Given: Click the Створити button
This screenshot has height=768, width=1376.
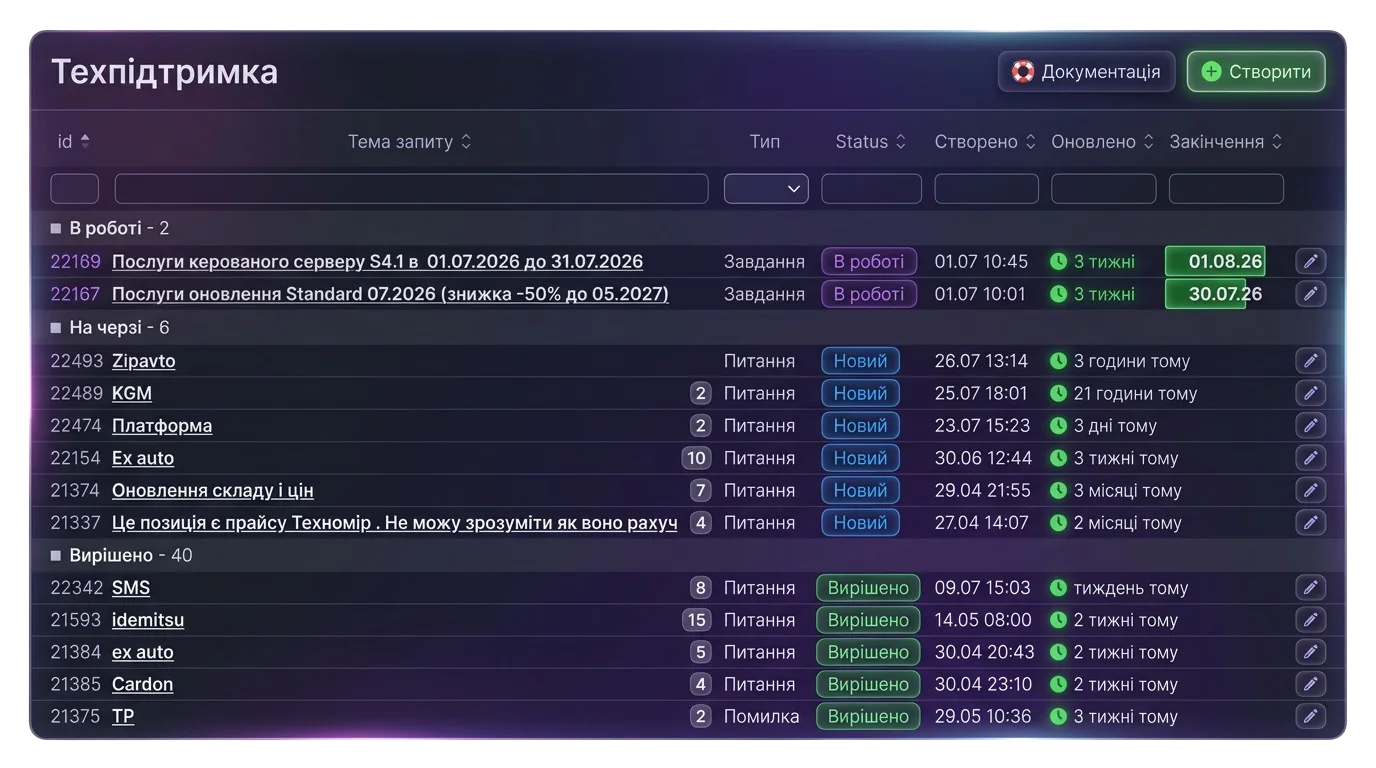Looking at the screenshot, I should [x=1256, y=72].
